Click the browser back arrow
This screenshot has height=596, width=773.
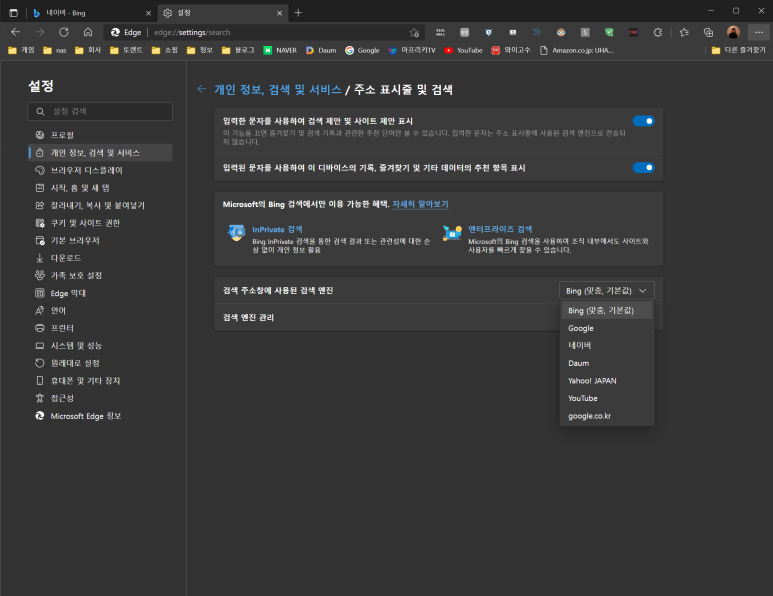pyautogui.click(x=16, y=33)
